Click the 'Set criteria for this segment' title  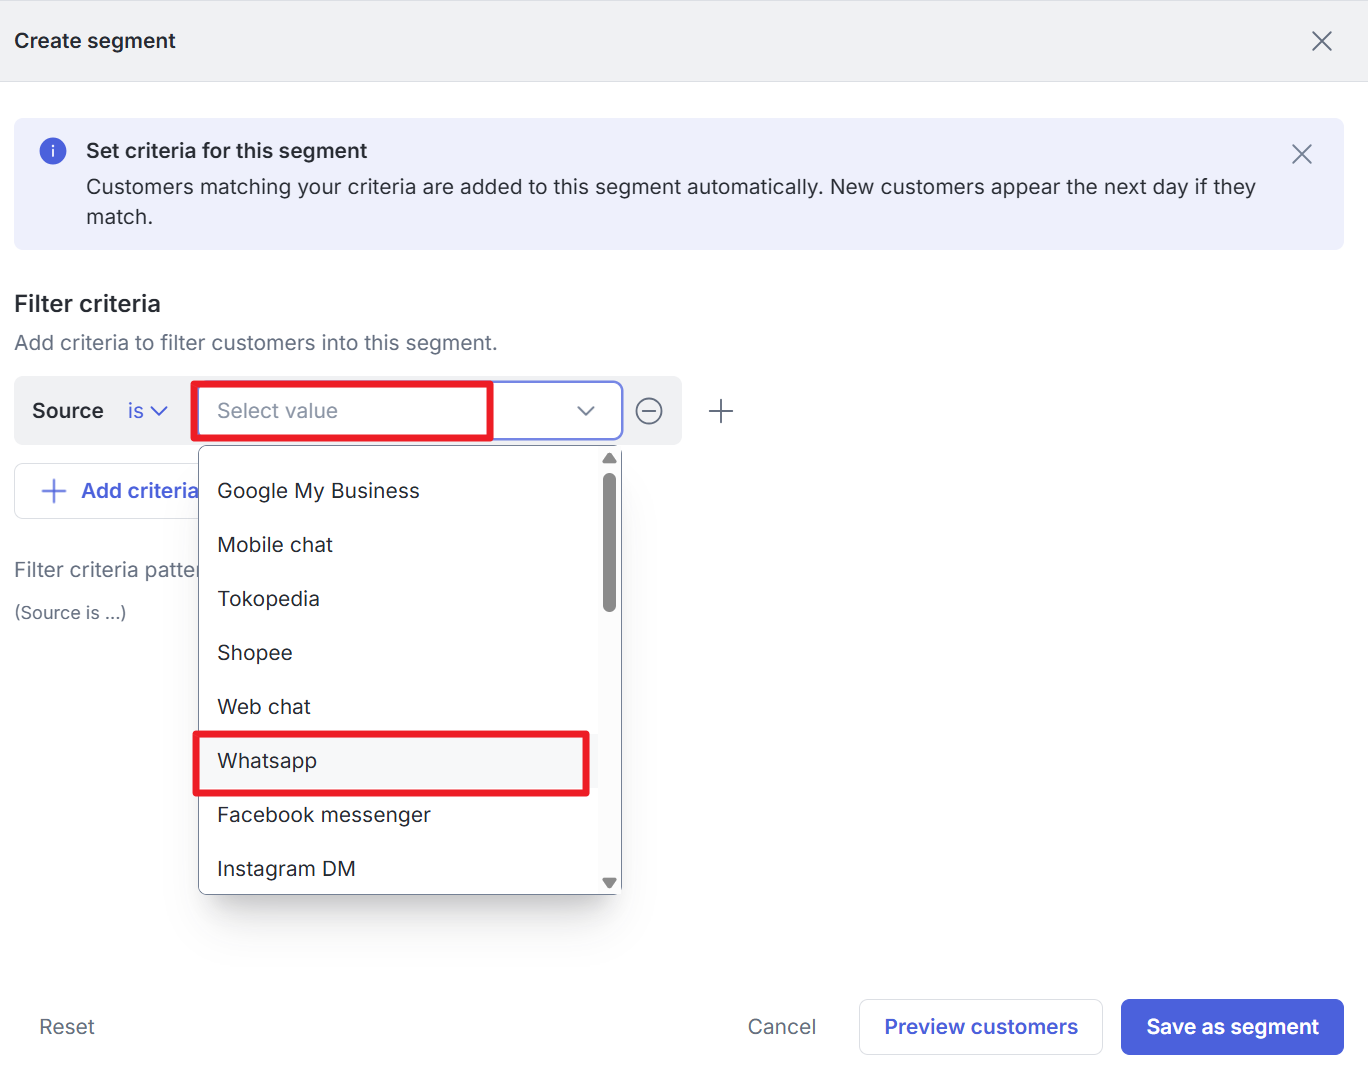226,151
